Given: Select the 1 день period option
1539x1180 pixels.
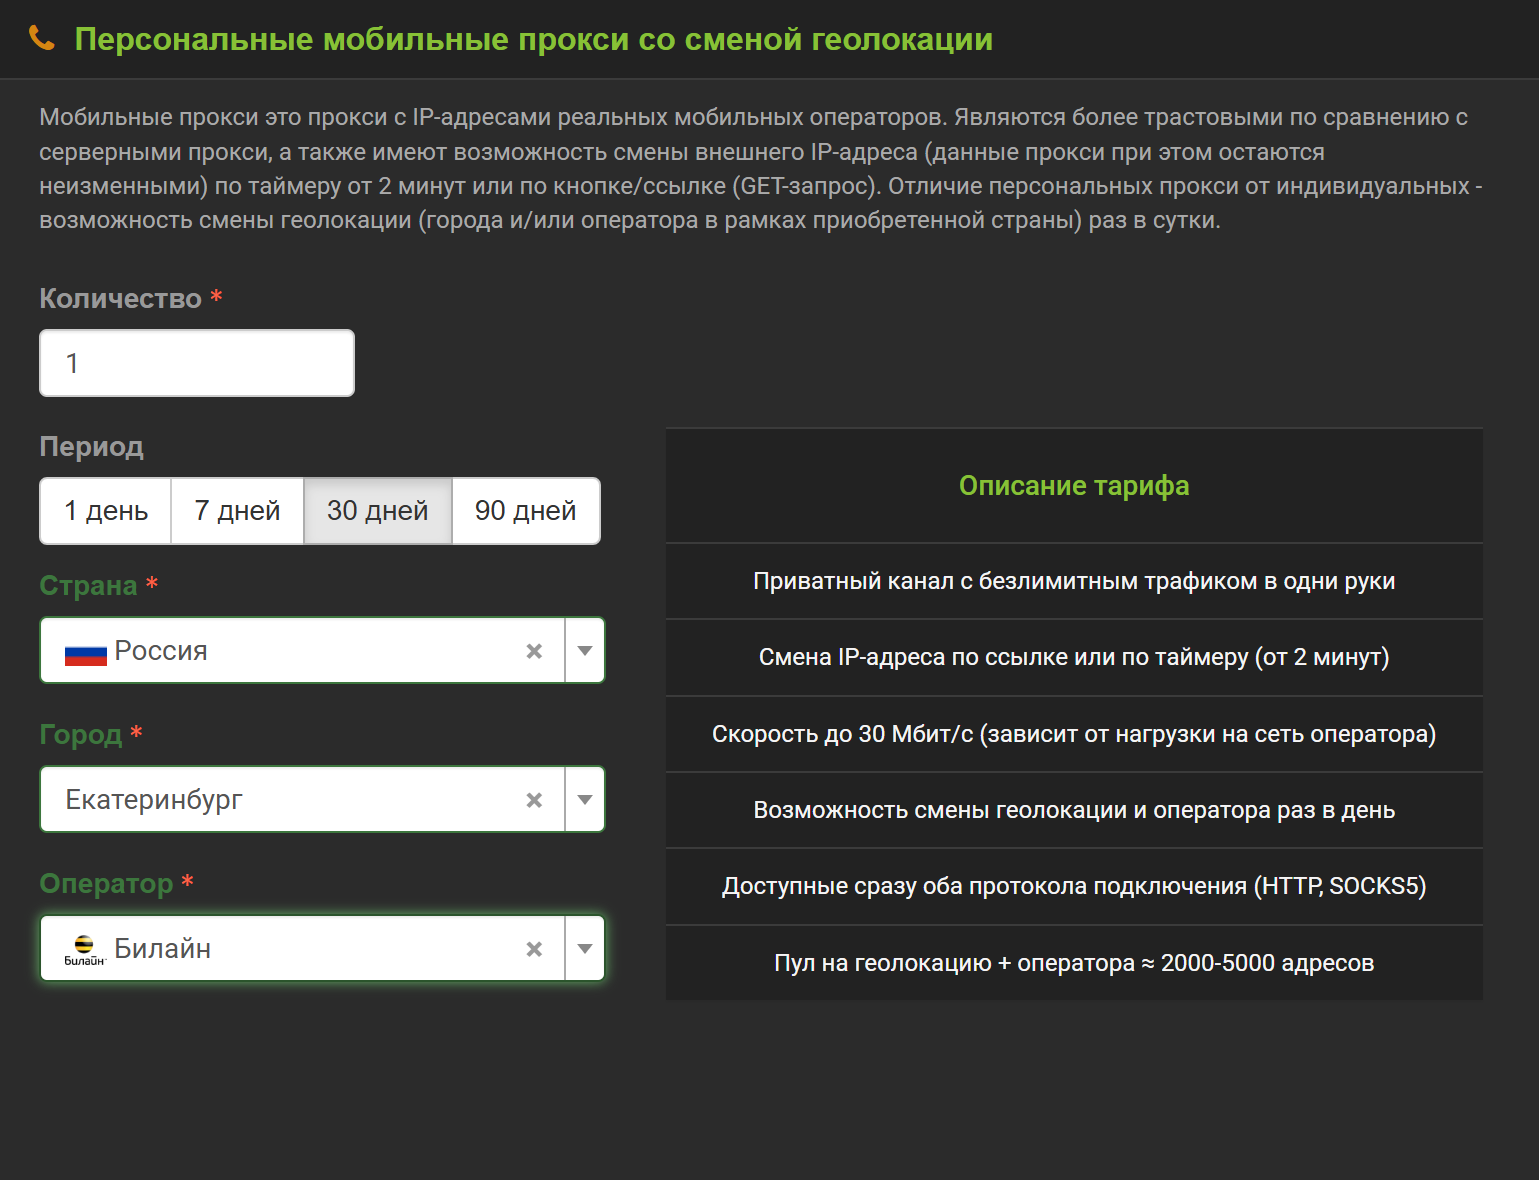Looking at the screenshot, I should click(106, 511).
